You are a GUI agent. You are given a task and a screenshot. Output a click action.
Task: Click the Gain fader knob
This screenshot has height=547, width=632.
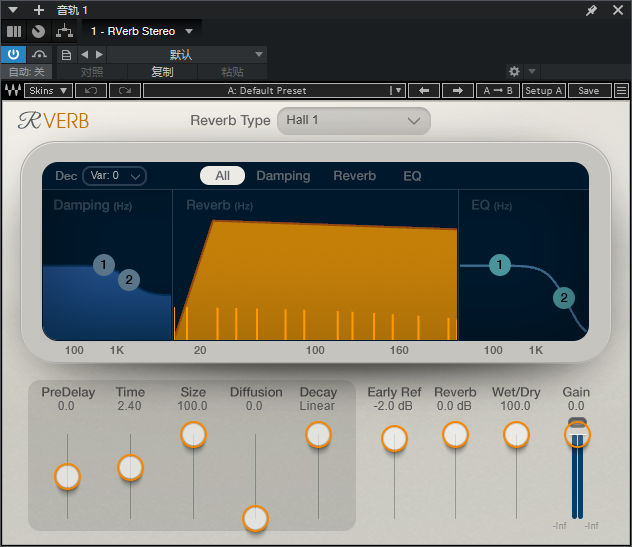[577, 435]
